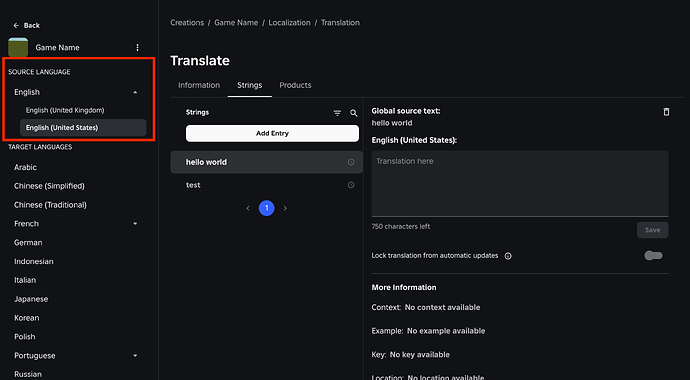
Task: Choose Indonesian target language
Action: 33,261
